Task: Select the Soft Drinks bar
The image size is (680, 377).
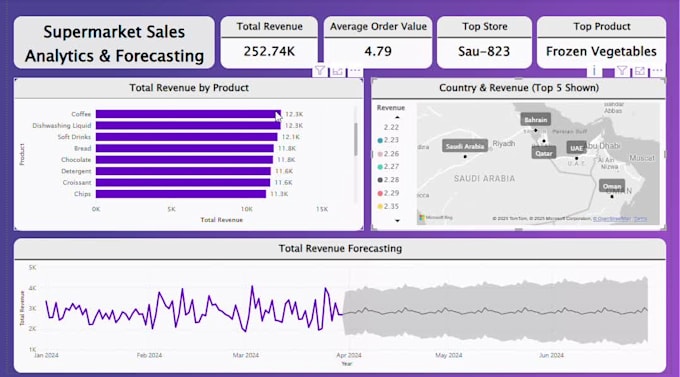Action: tap(186, 137)
